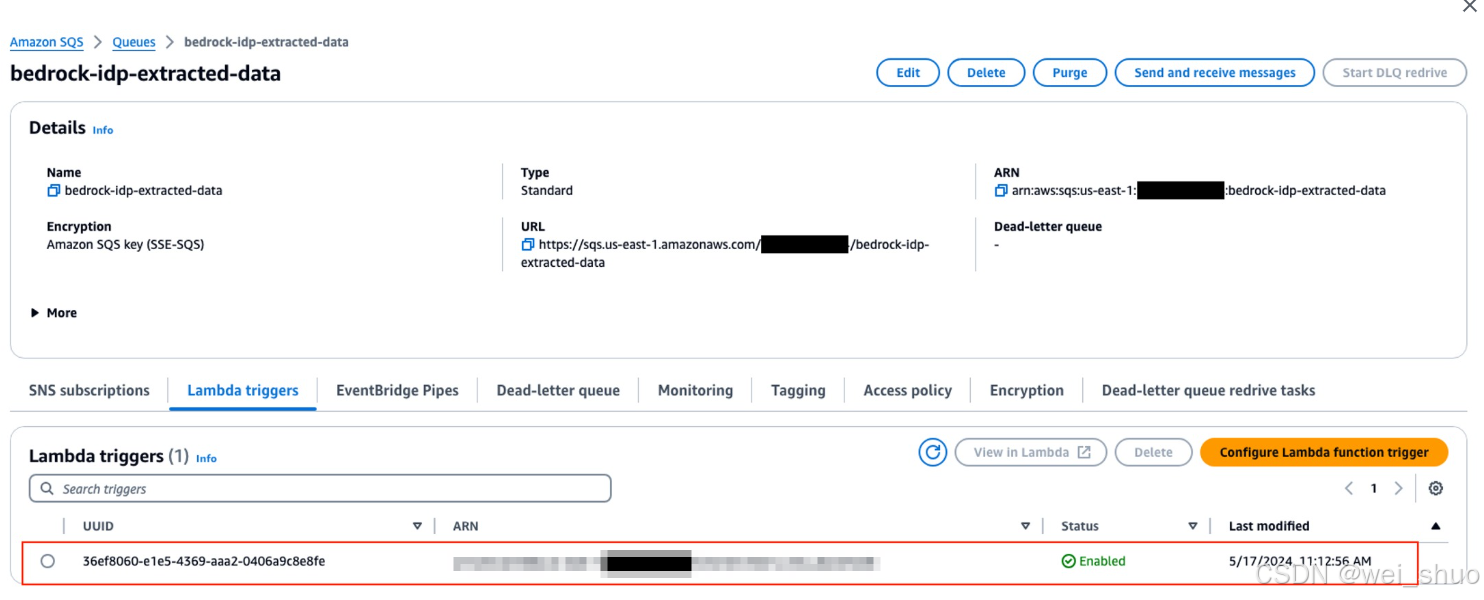Open the EventBridge Pipes tab
This screenshot has width=1484, height=600.
tap(397, 390)
